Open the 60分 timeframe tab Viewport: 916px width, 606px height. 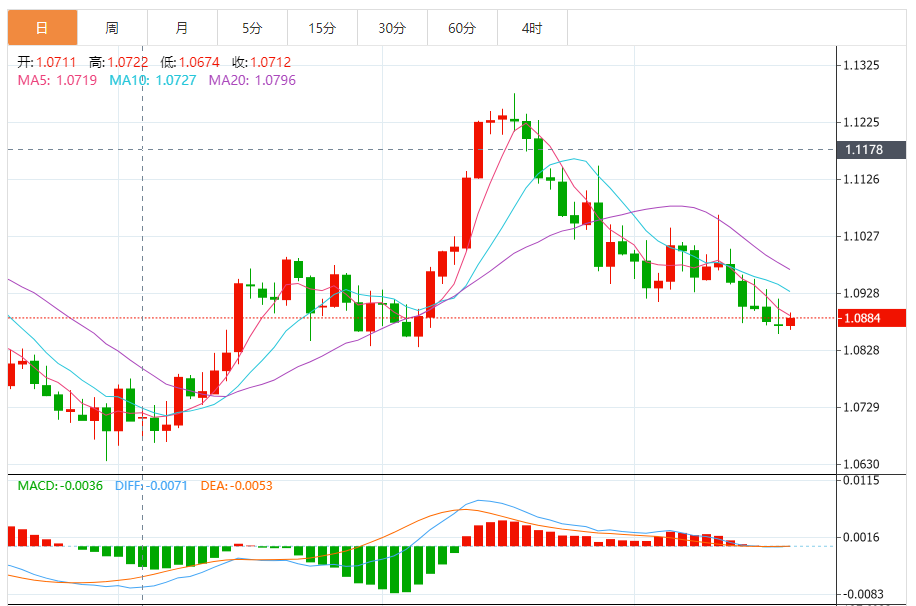coord(463,27)
